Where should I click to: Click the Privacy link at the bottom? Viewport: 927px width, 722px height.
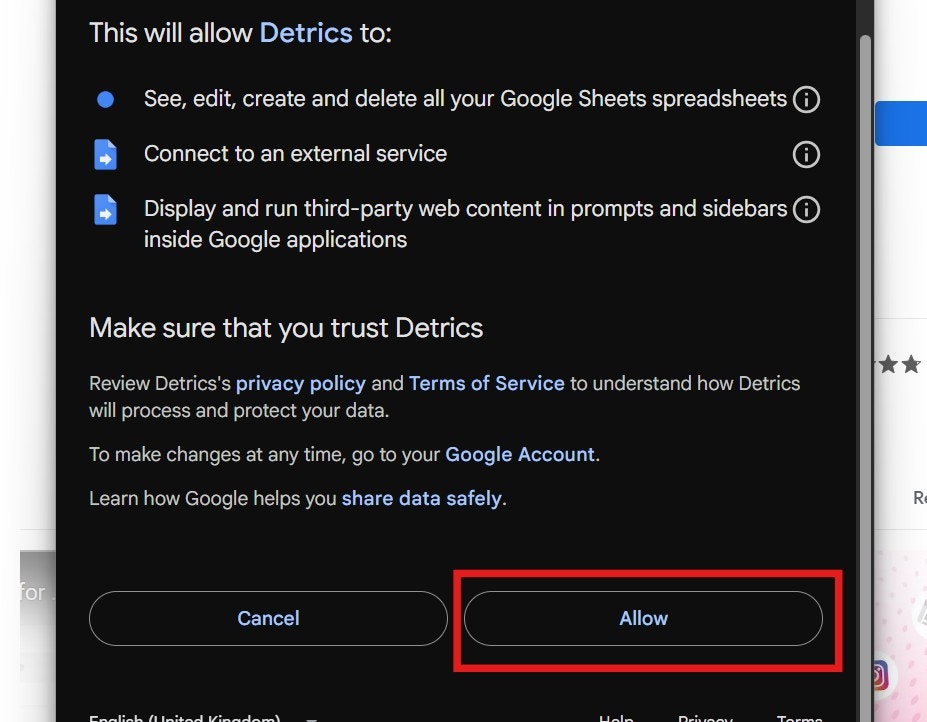(705, 717)
